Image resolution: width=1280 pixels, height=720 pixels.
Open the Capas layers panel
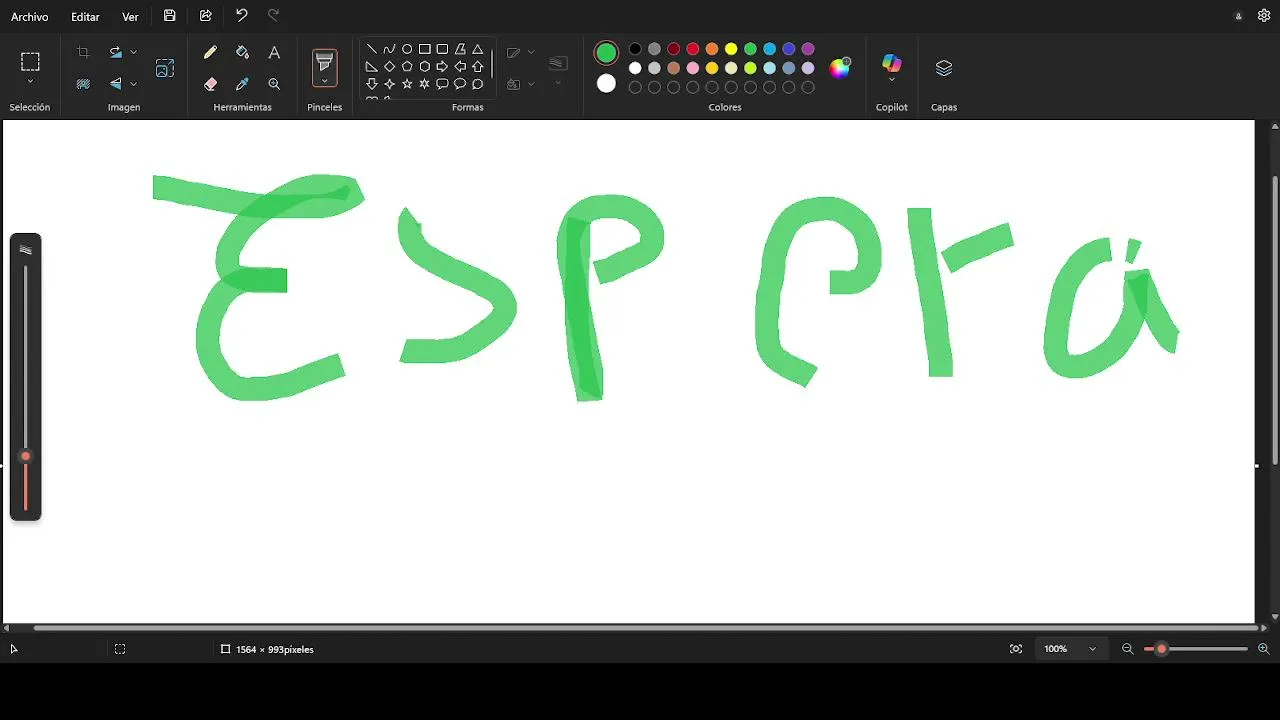(944, 68)
